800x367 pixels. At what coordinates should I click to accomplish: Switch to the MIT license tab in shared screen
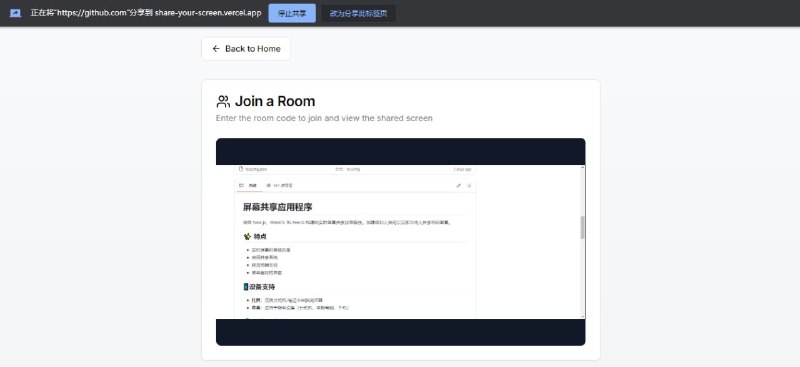280,185
